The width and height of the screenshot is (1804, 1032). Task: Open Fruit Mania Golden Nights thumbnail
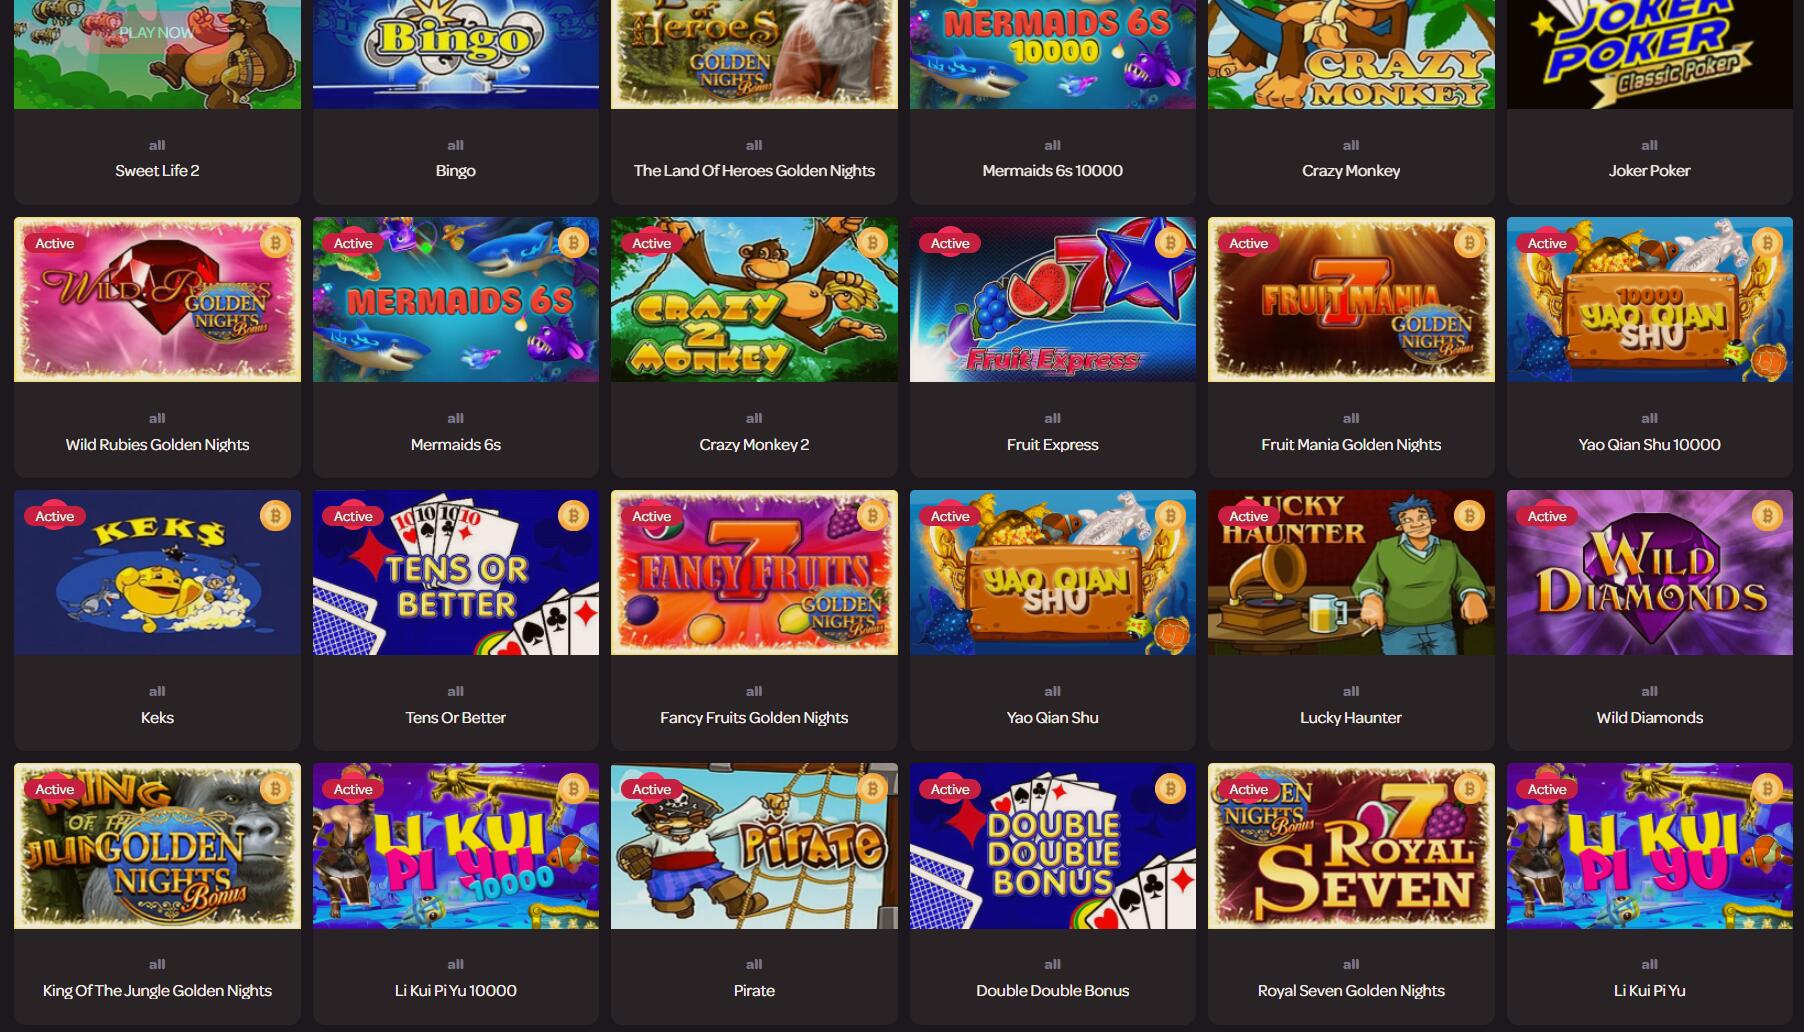(x=1351, y=299)
